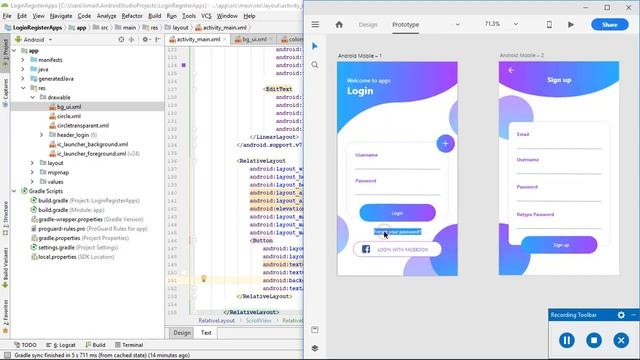Viewport: 640px width, 360px height.
Task: Click scroll-from-source target icon in Project panel
Action: (x=121, y=40)
